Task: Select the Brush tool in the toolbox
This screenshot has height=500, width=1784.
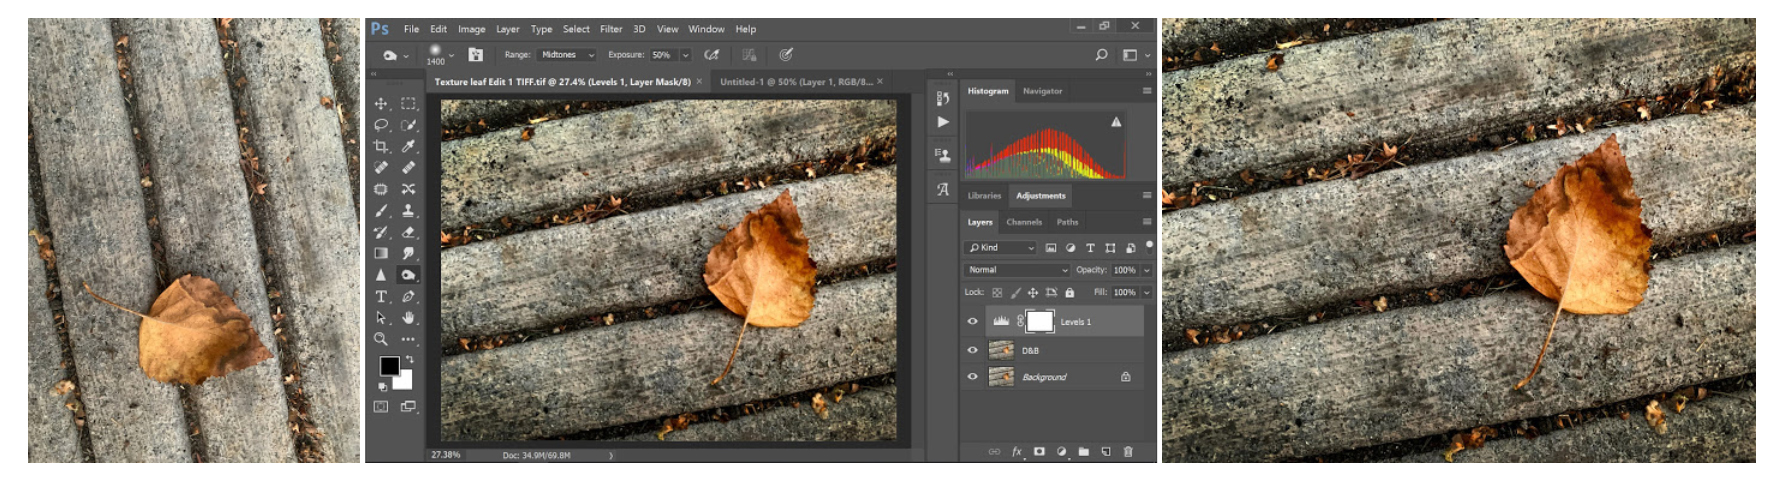Action: pyautogui.click(x=381, y=211)
